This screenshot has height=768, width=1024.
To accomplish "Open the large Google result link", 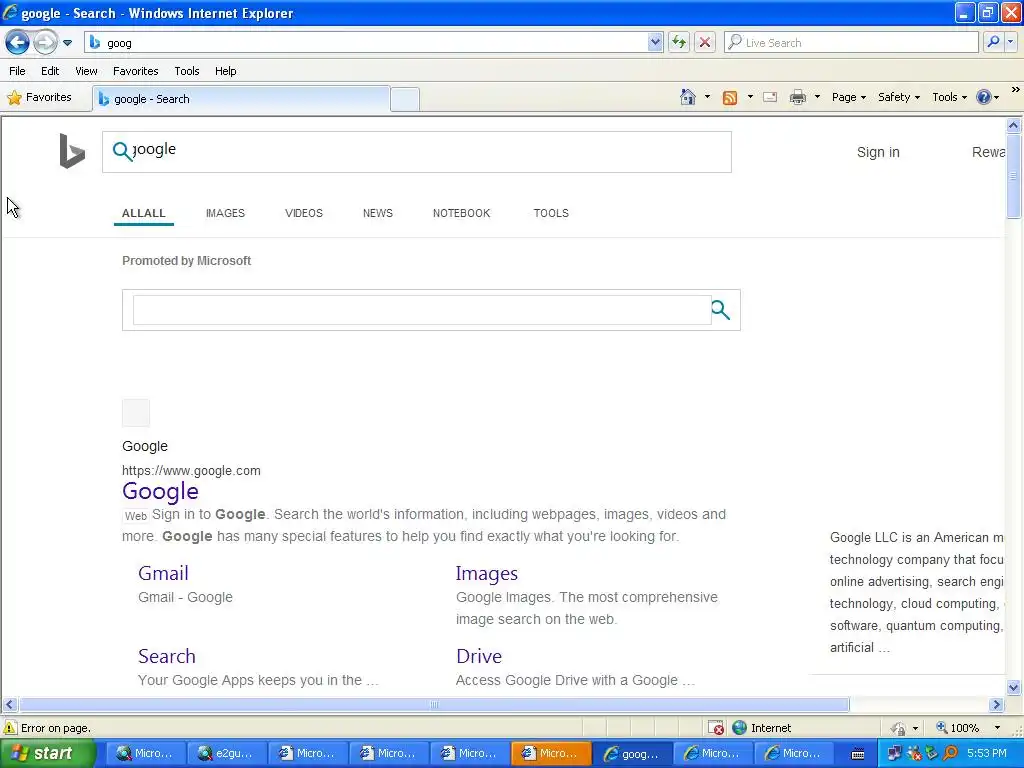I will coord(160,491).
